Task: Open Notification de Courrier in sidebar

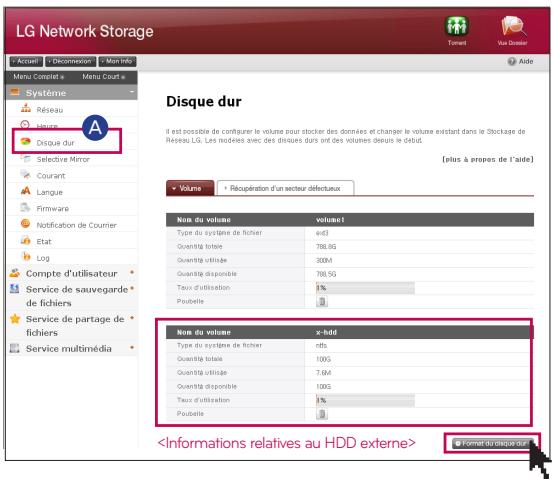Action: point(77,225)
